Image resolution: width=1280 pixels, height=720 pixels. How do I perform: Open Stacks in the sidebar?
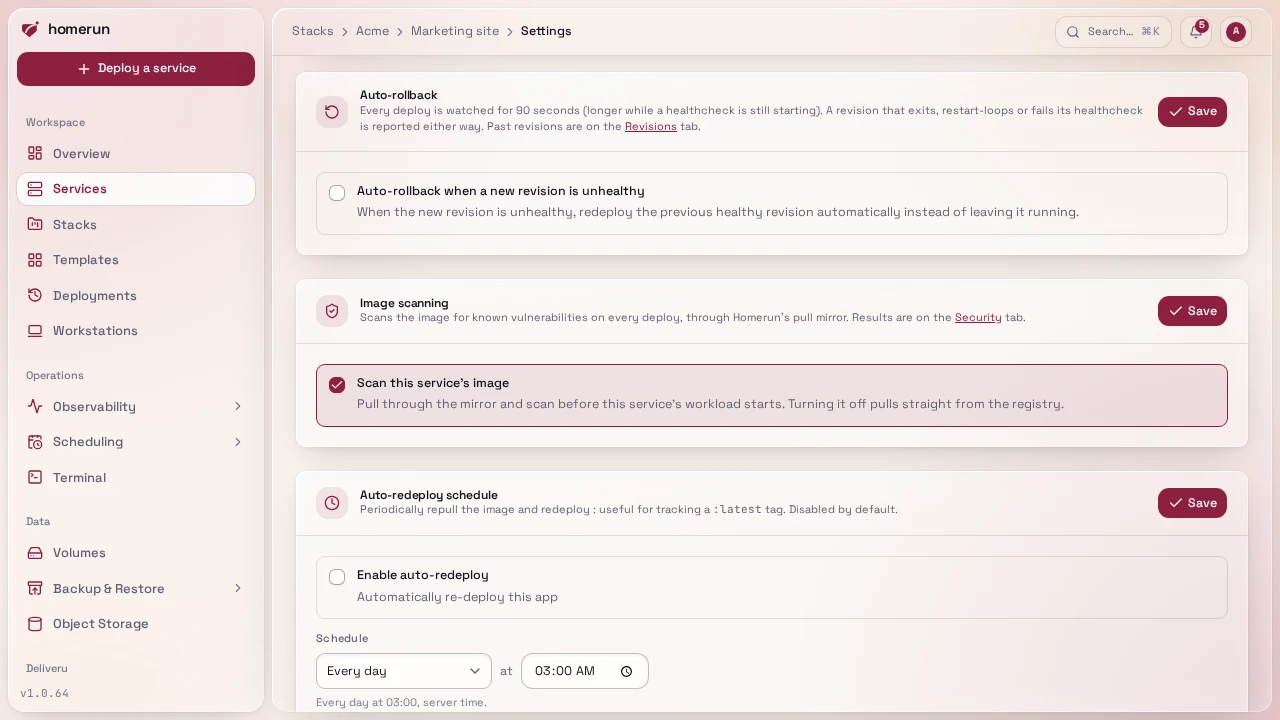[x=136, y=225]
